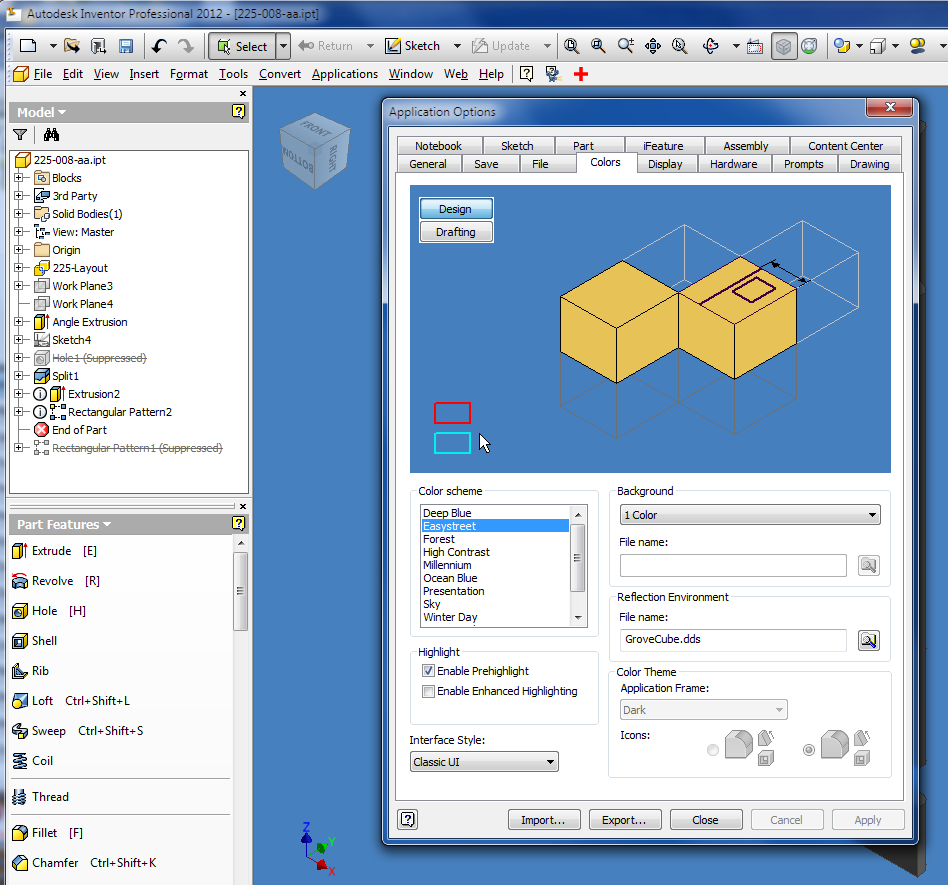Apply the Application Options changes

pyautogui.click(x=868, y=819)
